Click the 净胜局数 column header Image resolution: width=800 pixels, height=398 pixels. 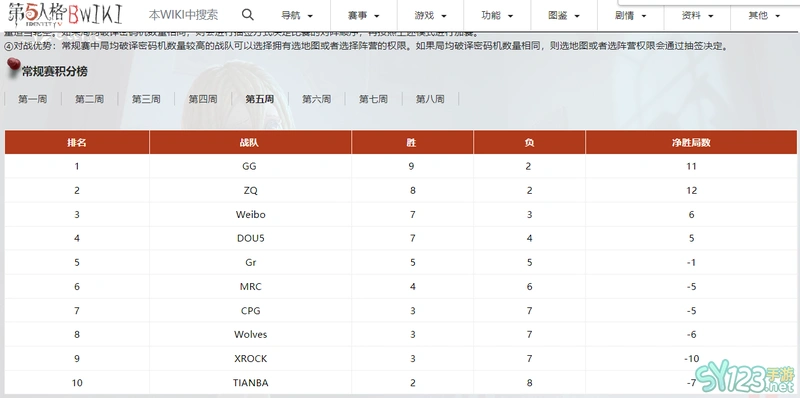691,142
